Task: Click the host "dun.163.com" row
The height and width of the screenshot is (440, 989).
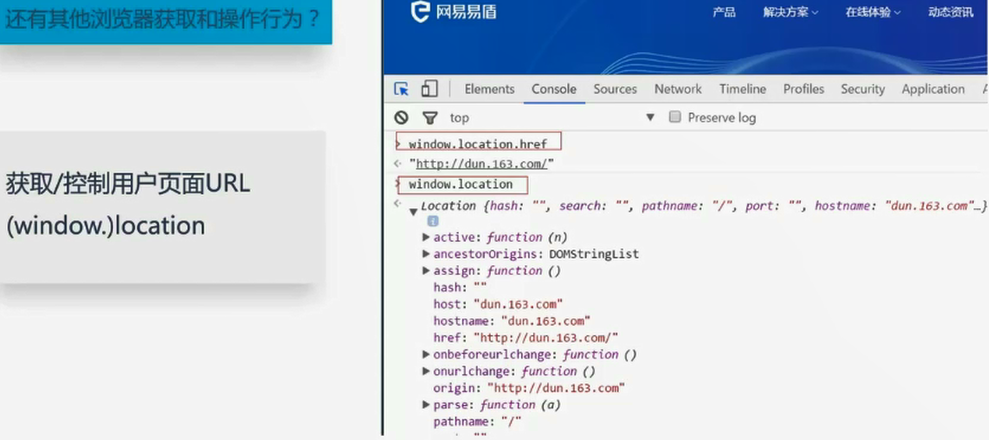Action: coord(498,304)
